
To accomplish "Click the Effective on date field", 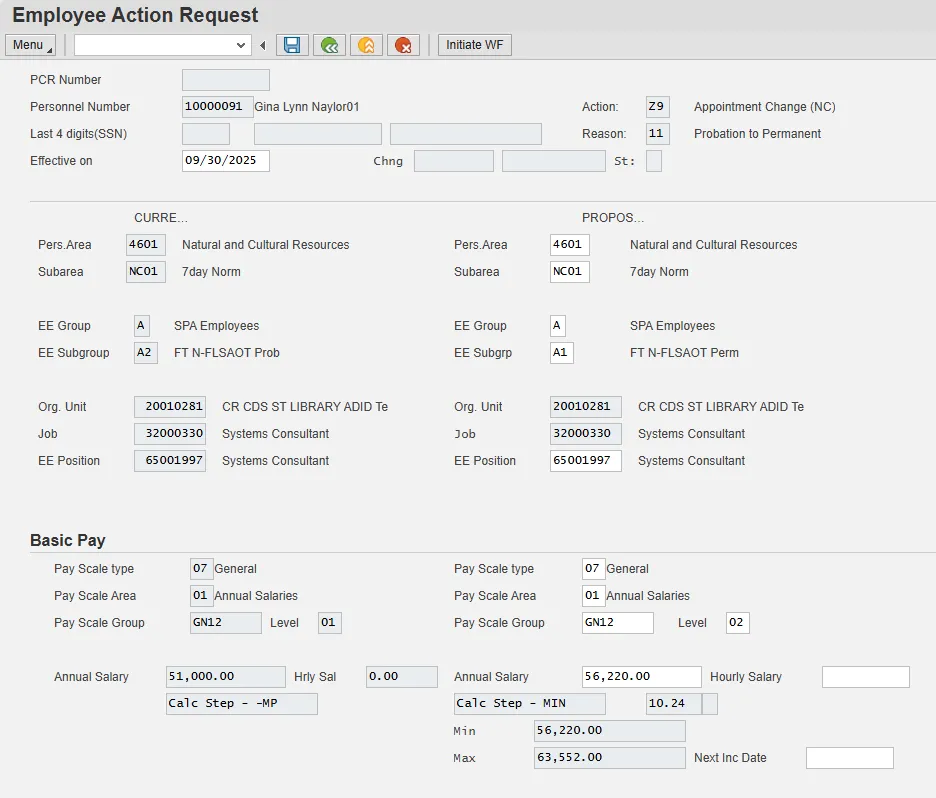I will click(225, 161).
